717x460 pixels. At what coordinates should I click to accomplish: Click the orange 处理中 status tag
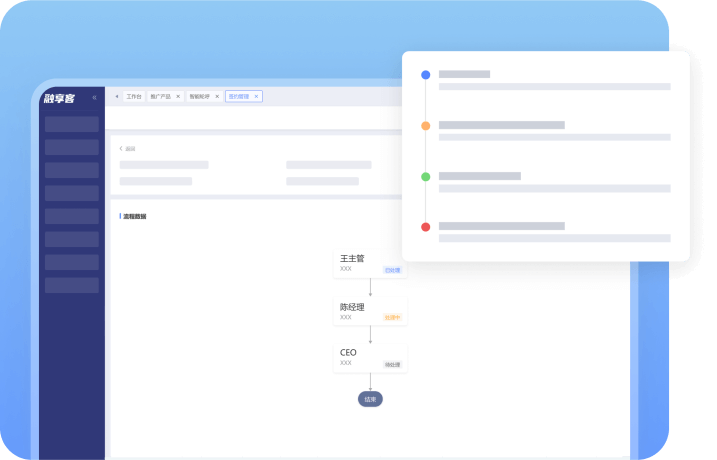click(x=392, y=317)
